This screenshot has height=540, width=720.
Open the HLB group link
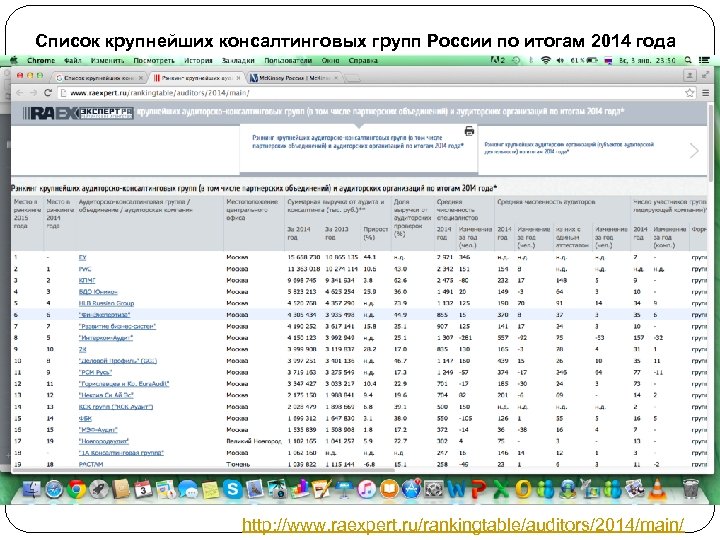(106, 304)
